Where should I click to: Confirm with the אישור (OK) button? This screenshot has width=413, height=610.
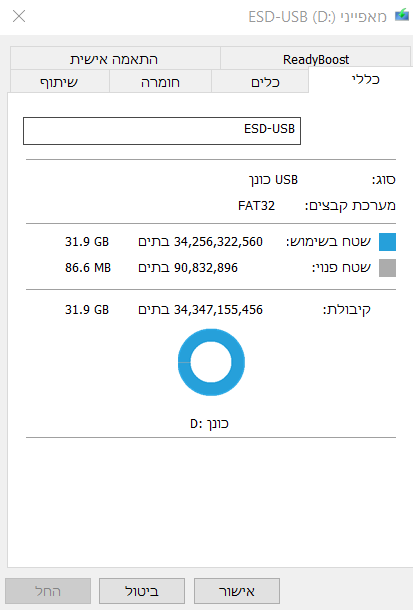click(237, 591)
